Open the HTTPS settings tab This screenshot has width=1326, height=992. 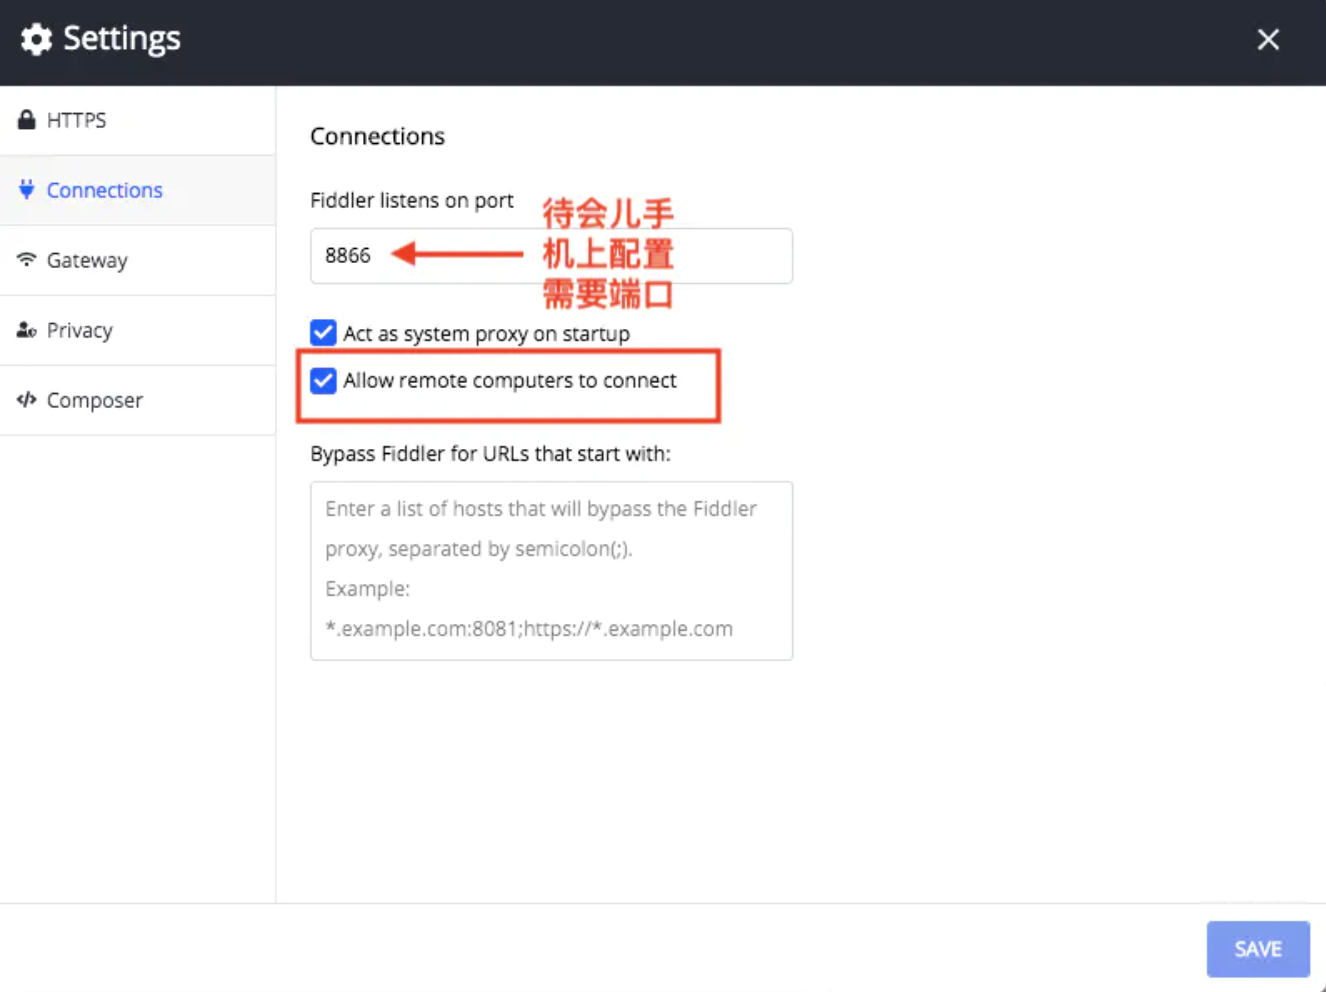click(138, 120)
